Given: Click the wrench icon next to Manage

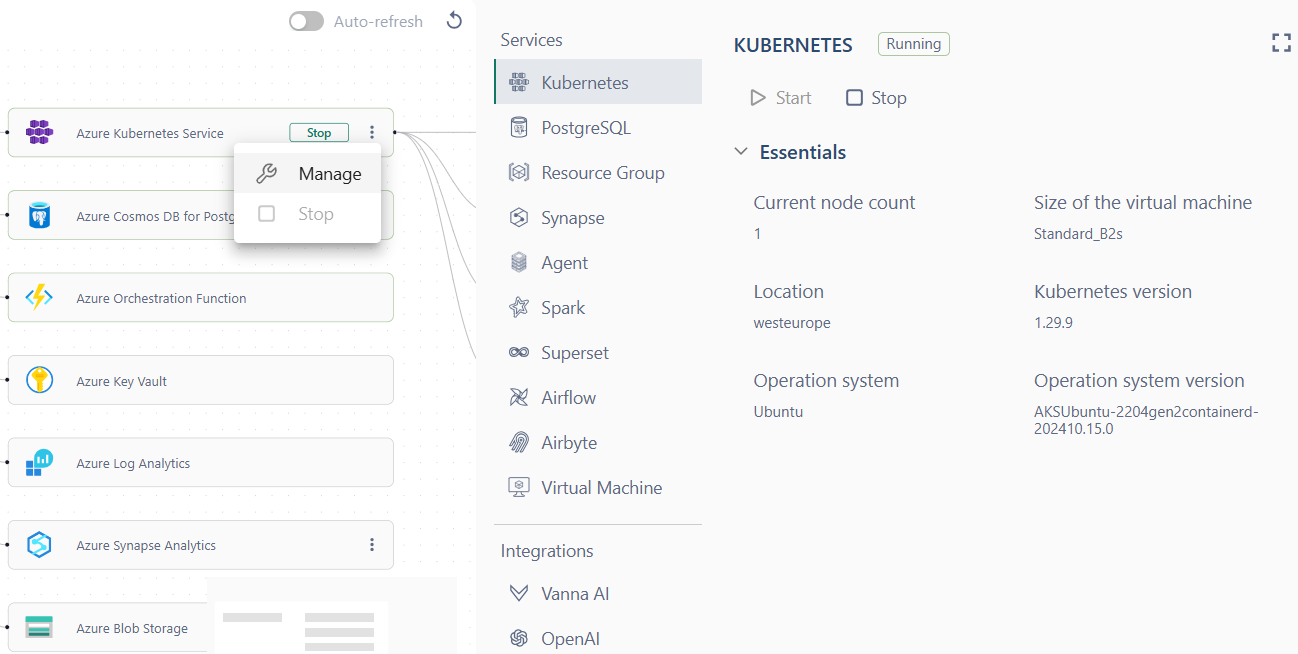Looking at the screenshot, I should click(266, 173).
